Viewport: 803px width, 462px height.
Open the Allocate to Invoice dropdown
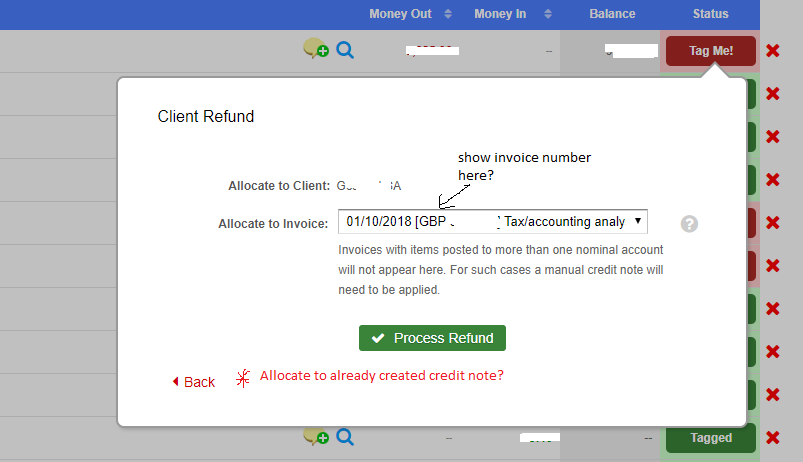click(493, 221)
